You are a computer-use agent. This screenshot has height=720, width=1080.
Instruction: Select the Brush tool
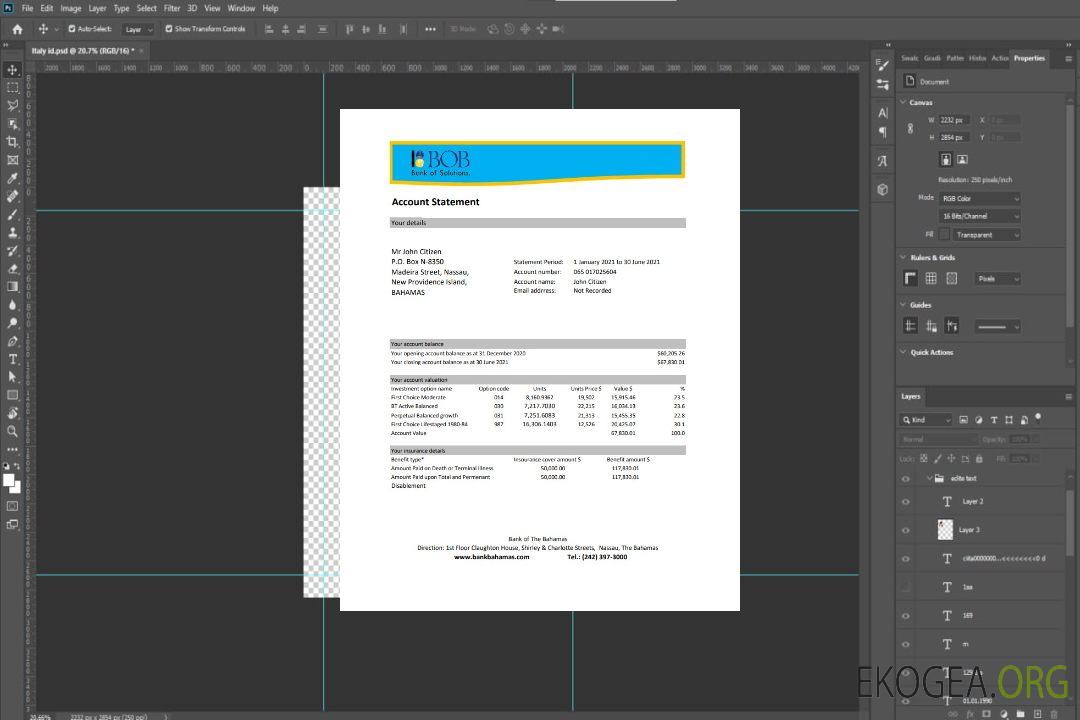[12, 214]
